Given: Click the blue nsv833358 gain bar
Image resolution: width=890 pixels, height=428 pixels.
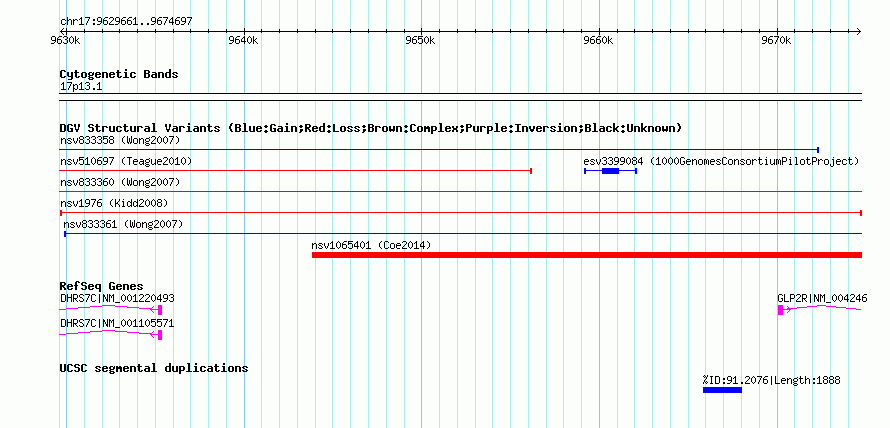Looking at the screenshot, I should (x=439, y=150).
